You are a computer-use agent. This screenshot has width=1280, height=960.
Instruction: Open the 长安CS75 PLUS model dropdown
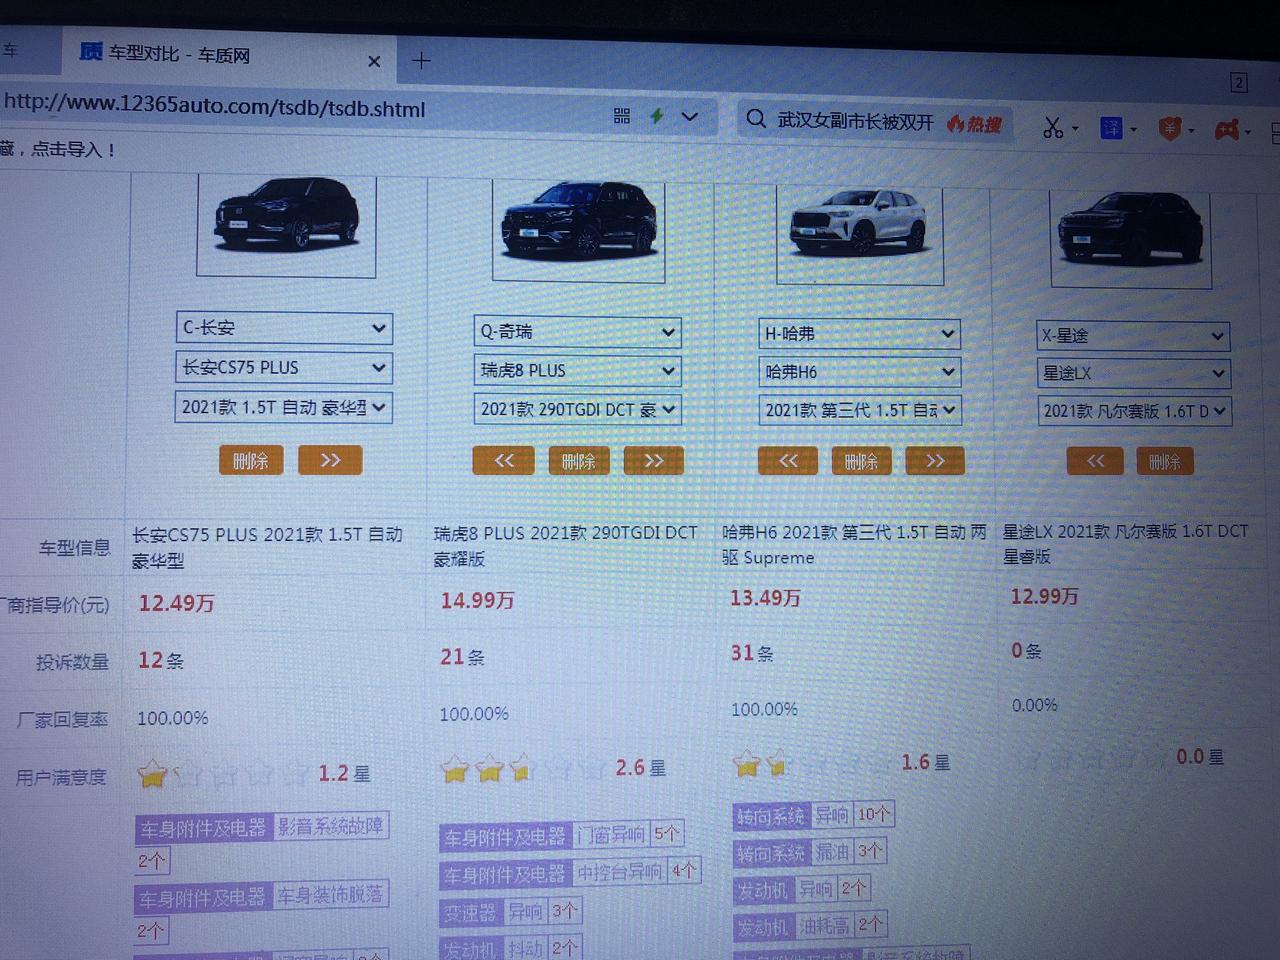coord(284,367)
